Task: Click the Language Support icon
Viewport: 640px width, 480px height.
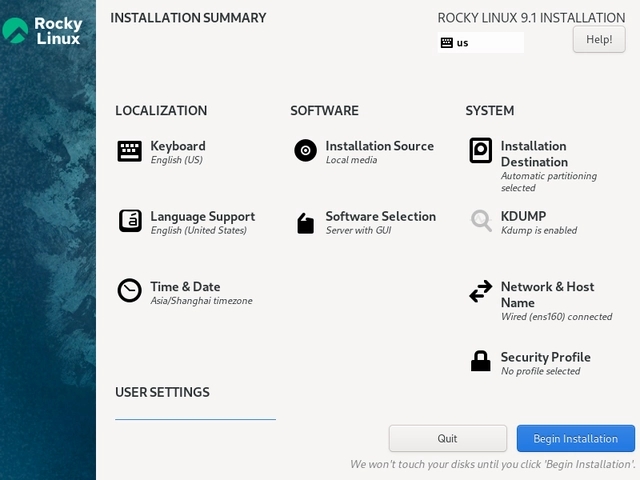Action: (130, 221)
